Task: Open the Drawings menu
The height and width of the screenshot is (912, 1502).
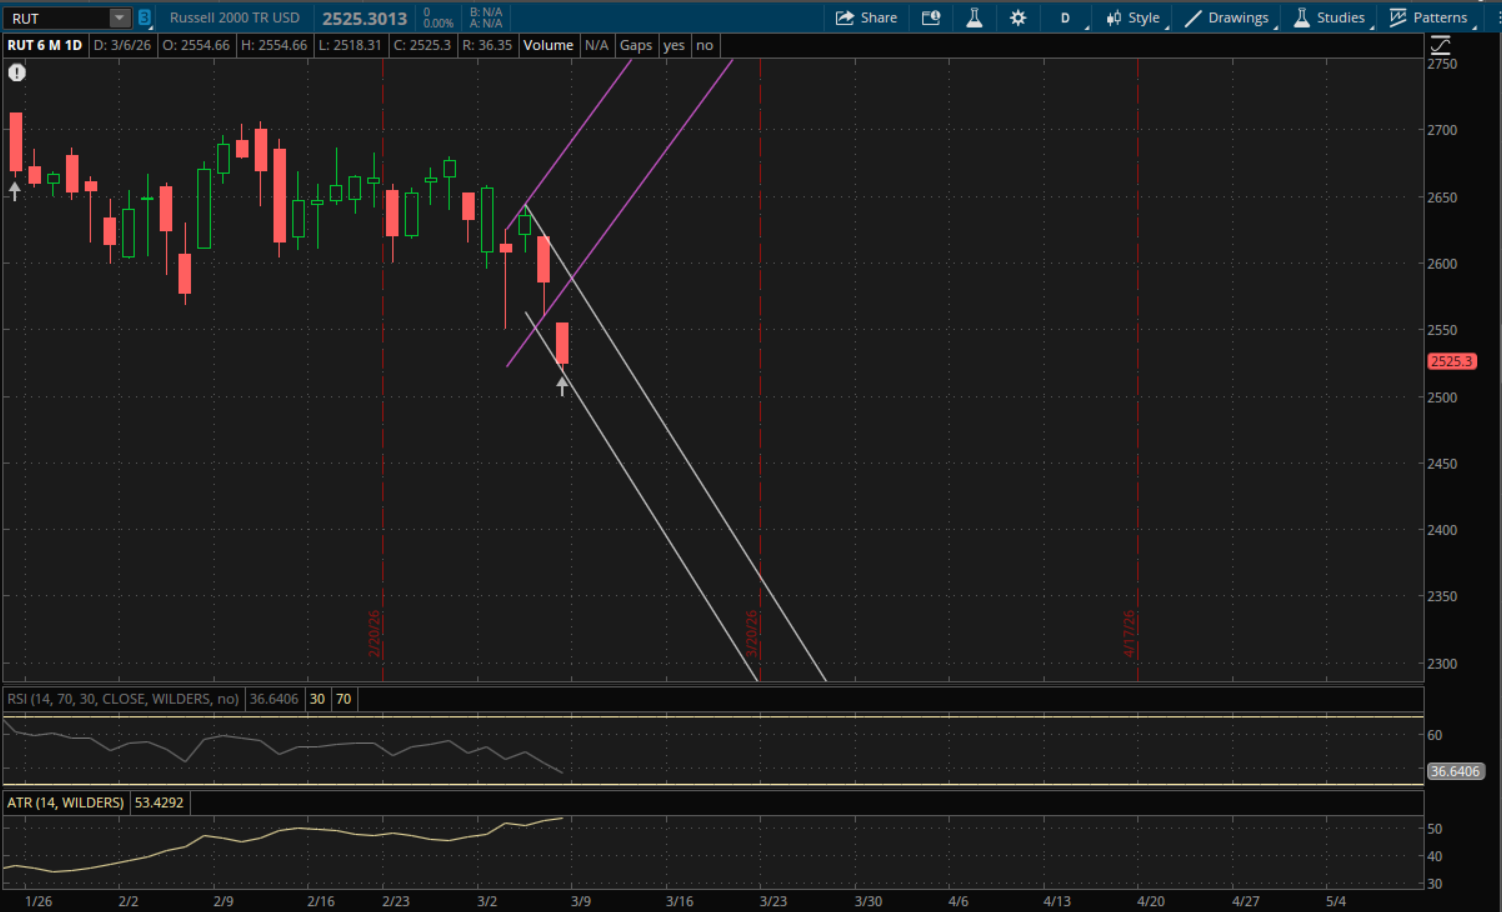Action: tap(1227, 18)
